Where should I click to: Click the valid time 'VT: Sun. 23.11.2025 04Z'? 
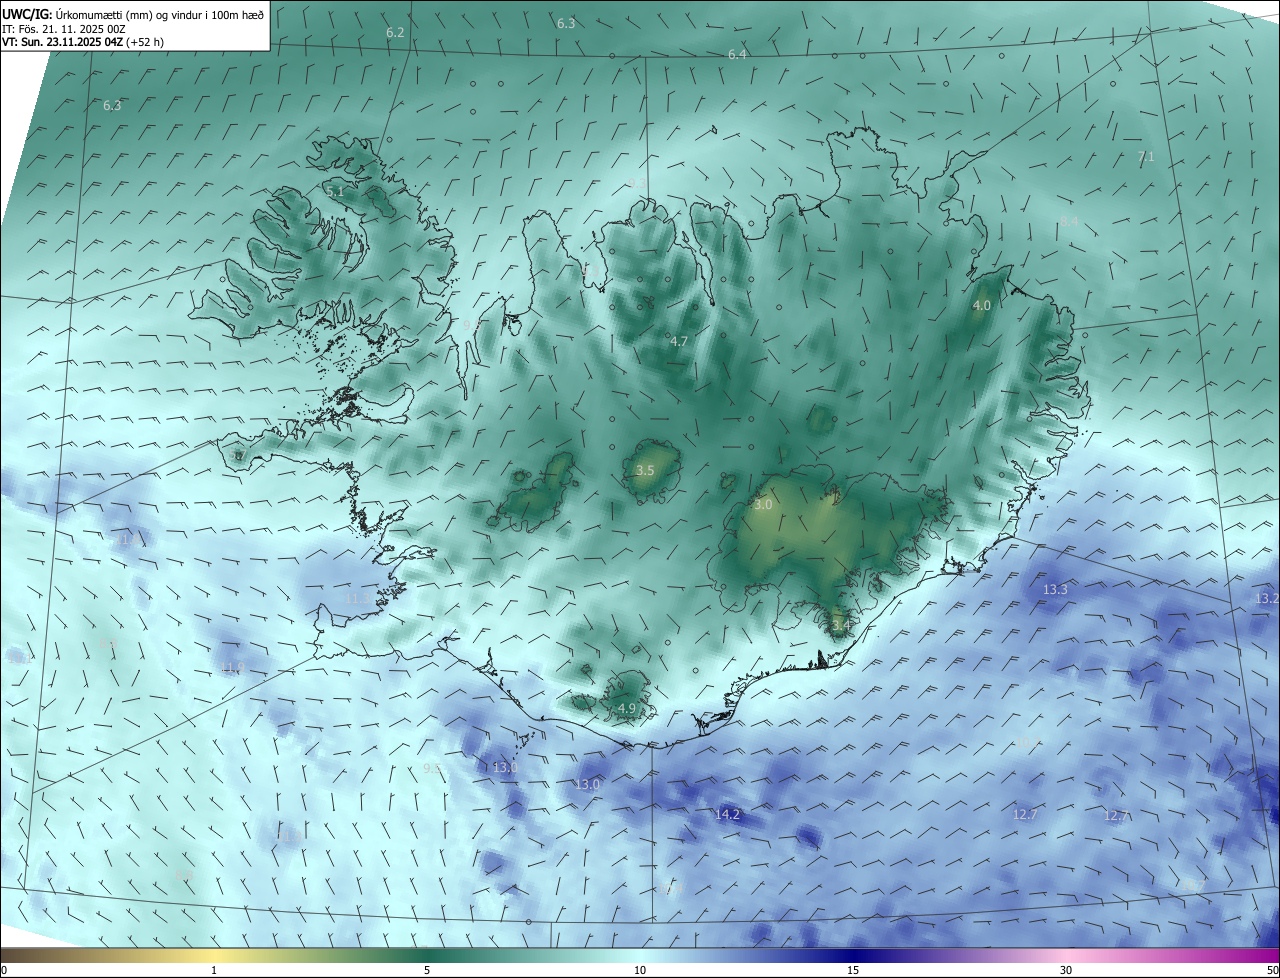pos(62,42)
